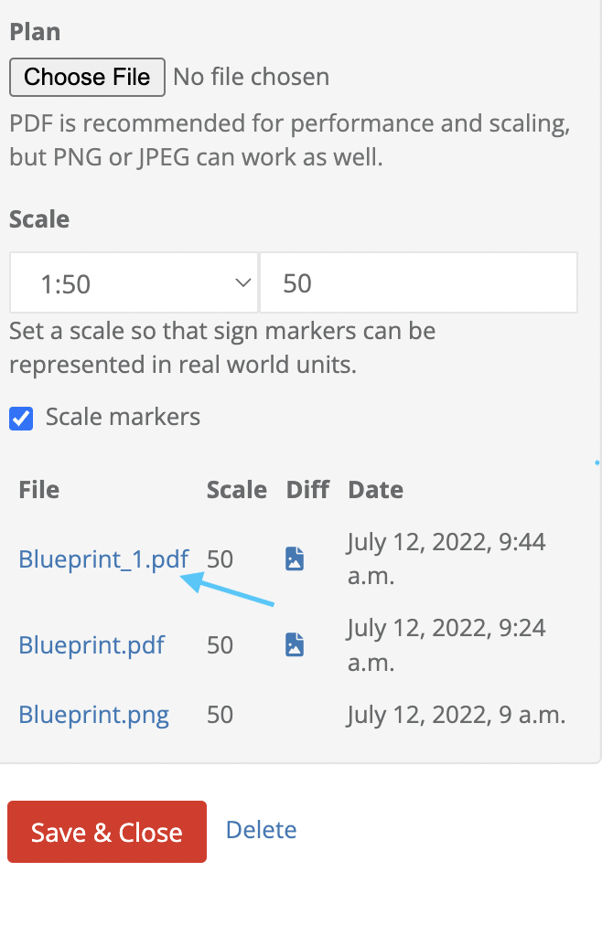Expand the scale selection combo box
613x925 pixels.
133,282
